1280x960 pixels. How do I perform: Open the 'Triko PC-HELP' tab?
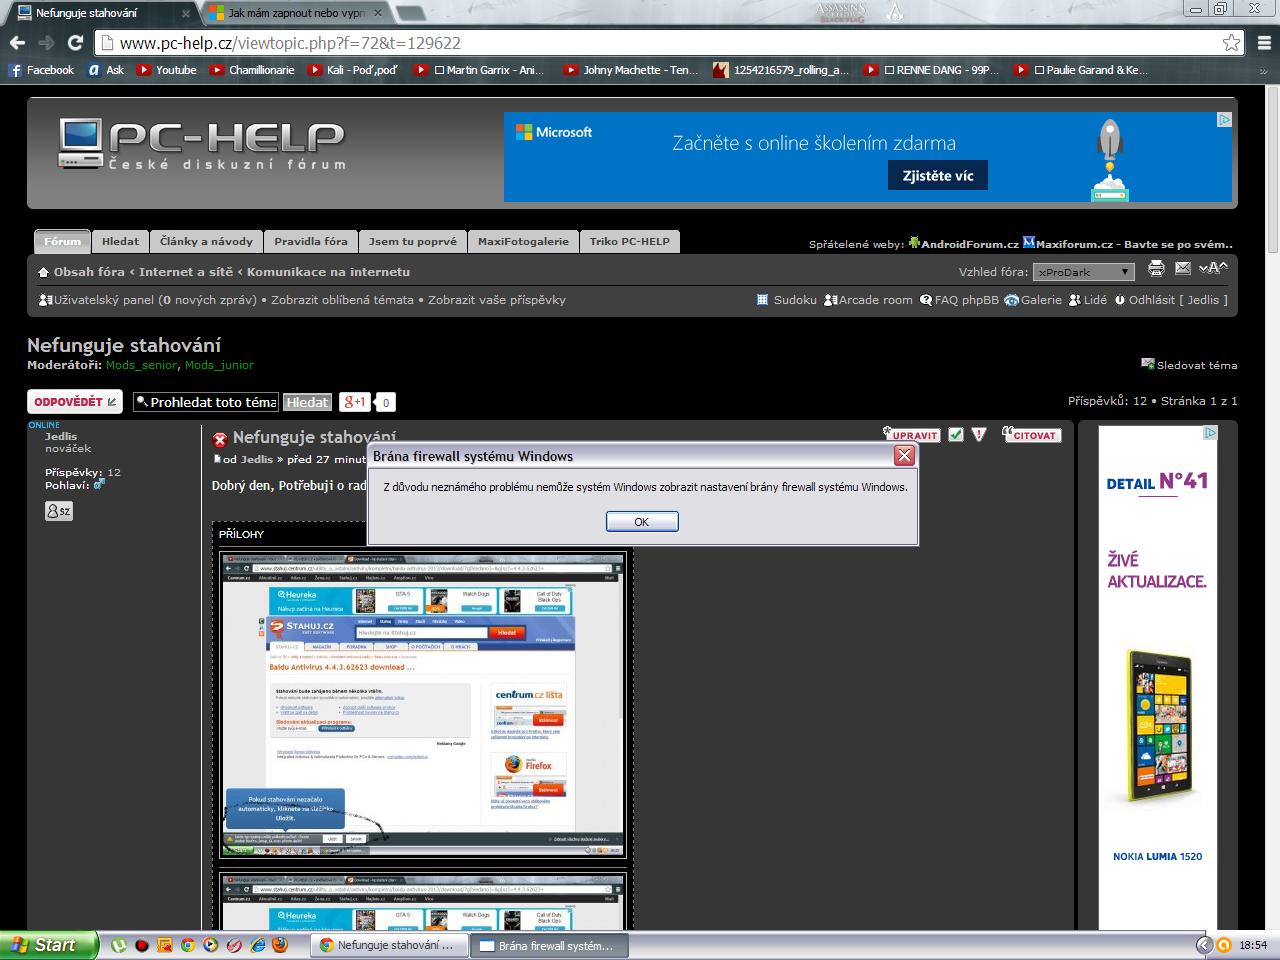click(630, 241)
